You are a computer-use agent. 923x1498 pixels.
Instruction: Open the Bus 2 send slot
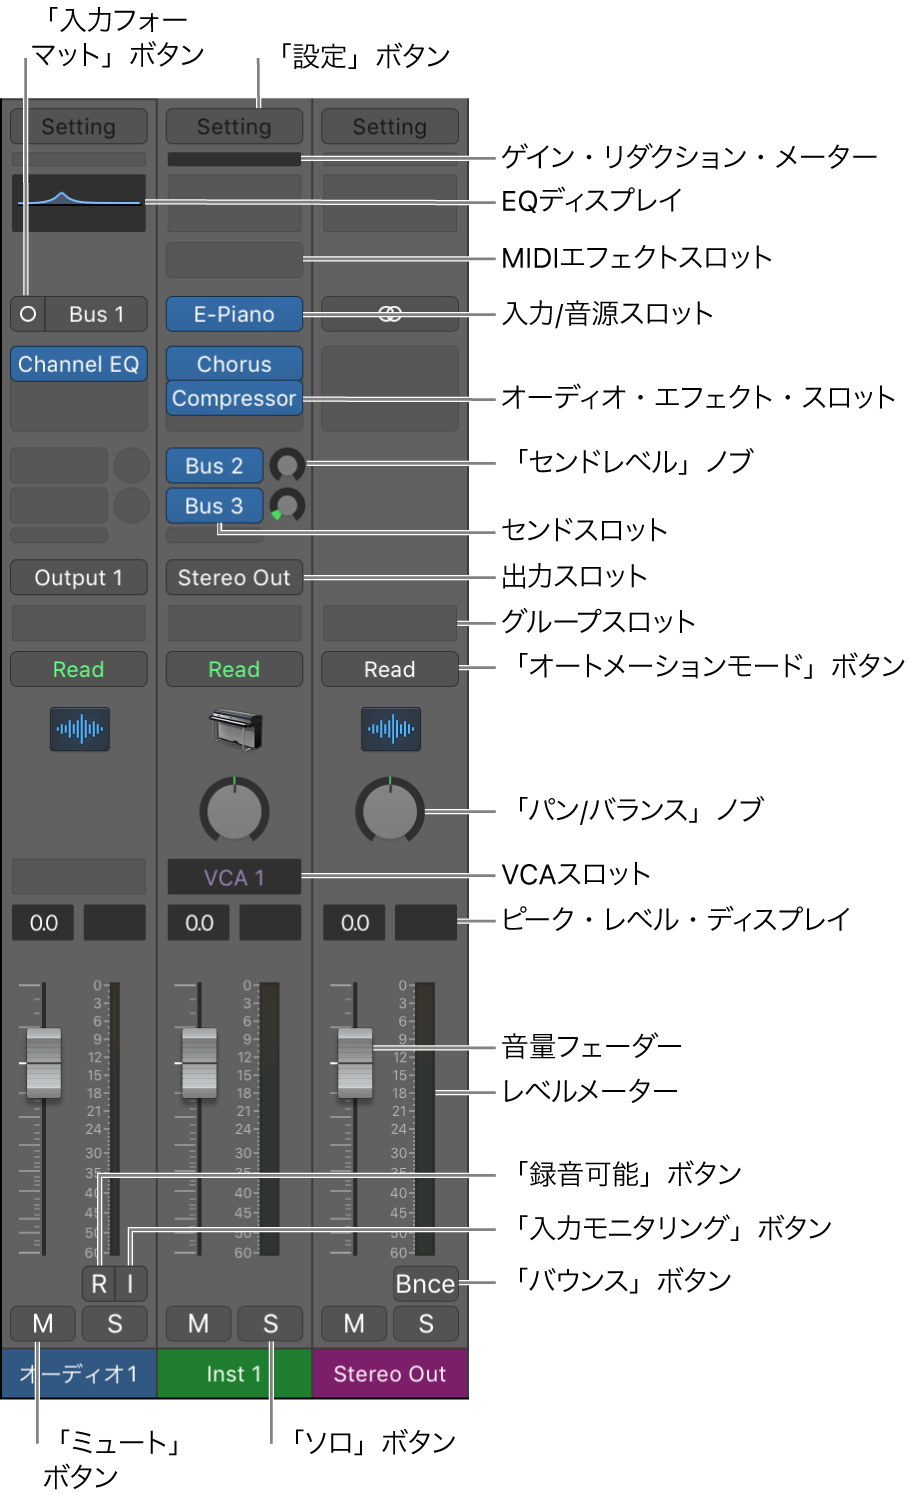pos(214,466)
